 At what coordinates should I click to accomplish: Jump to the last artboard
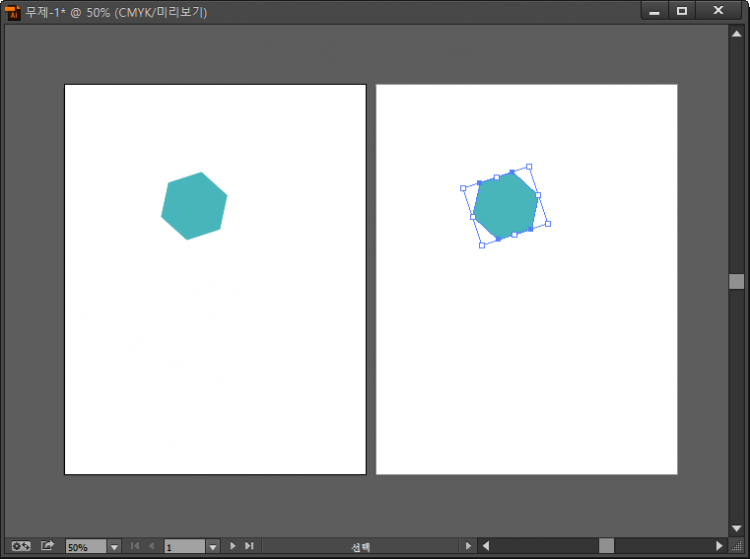(249, 546)
